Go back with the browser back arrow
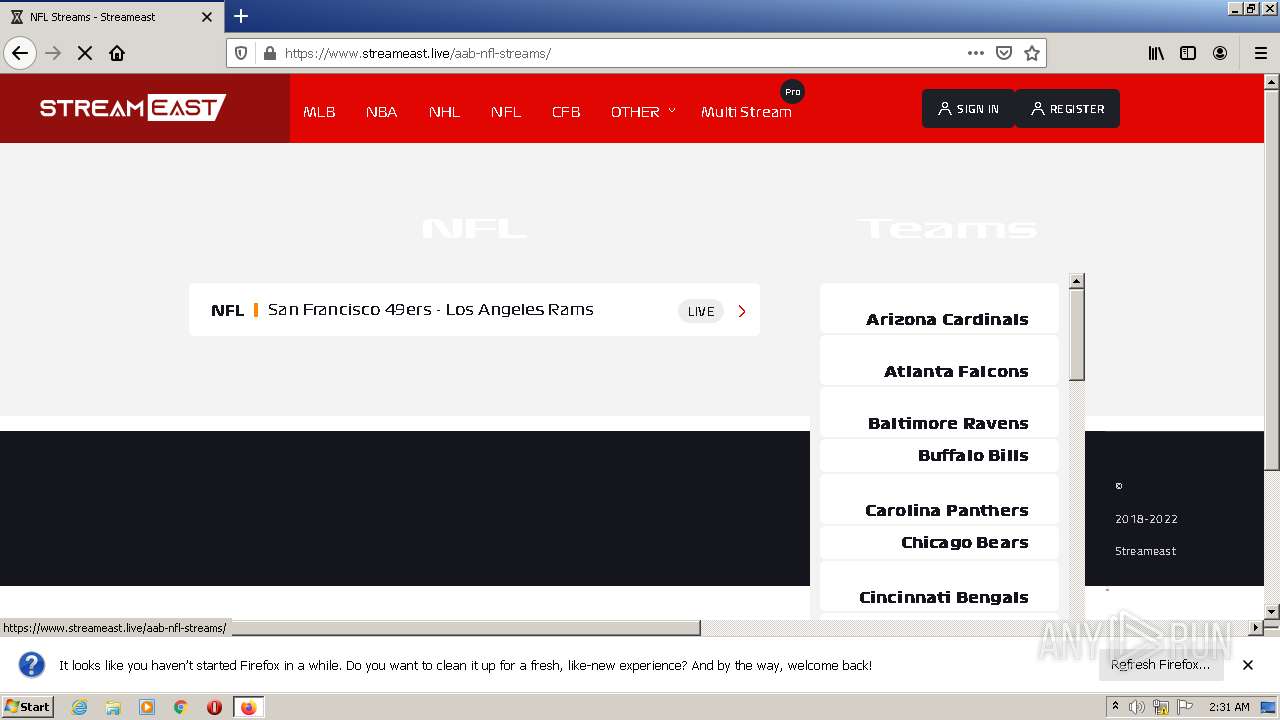1280x720 pixels. tap(20, 53)
